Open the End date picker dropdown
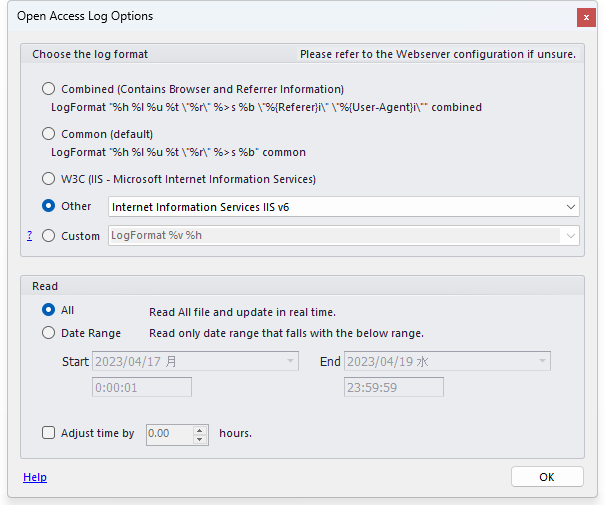The height and width of the screenshot is (505, 605). [x=541, y=361]
